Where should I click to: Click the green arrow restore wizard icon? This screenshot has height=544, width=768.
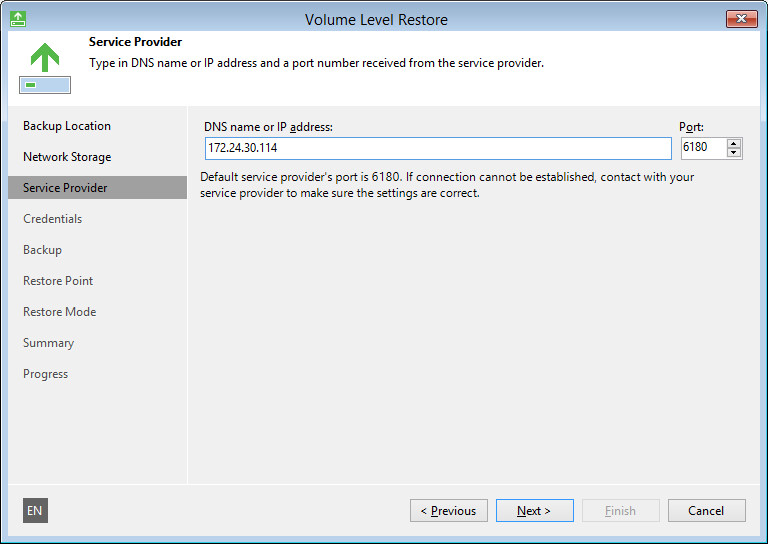tap(44, 66)
